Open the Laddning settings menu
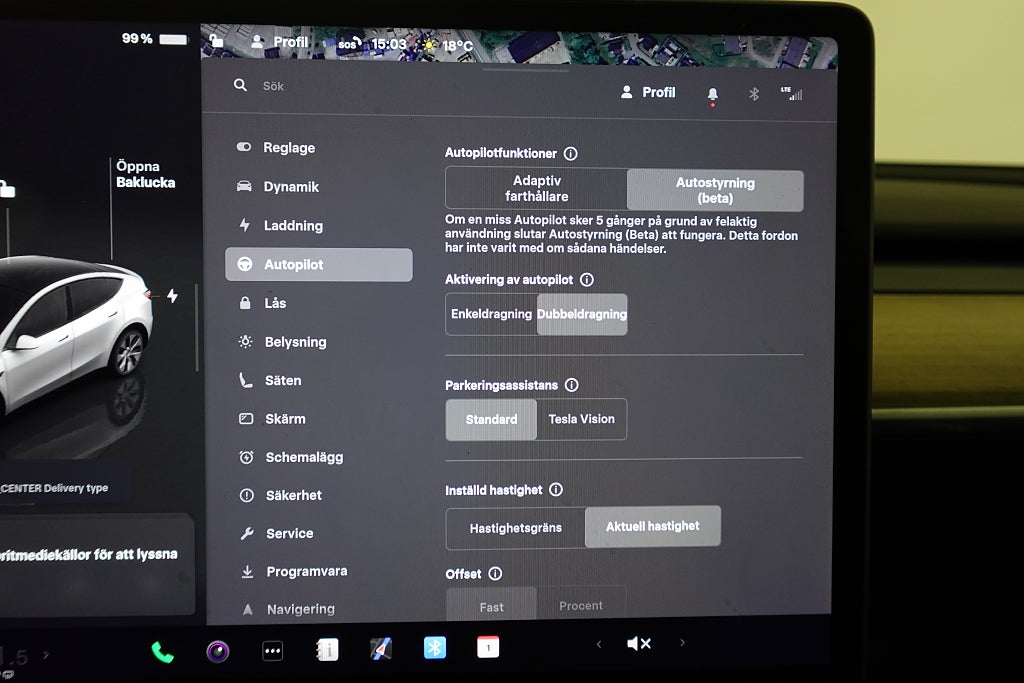 pyautogui.click(x=293, y=226)
